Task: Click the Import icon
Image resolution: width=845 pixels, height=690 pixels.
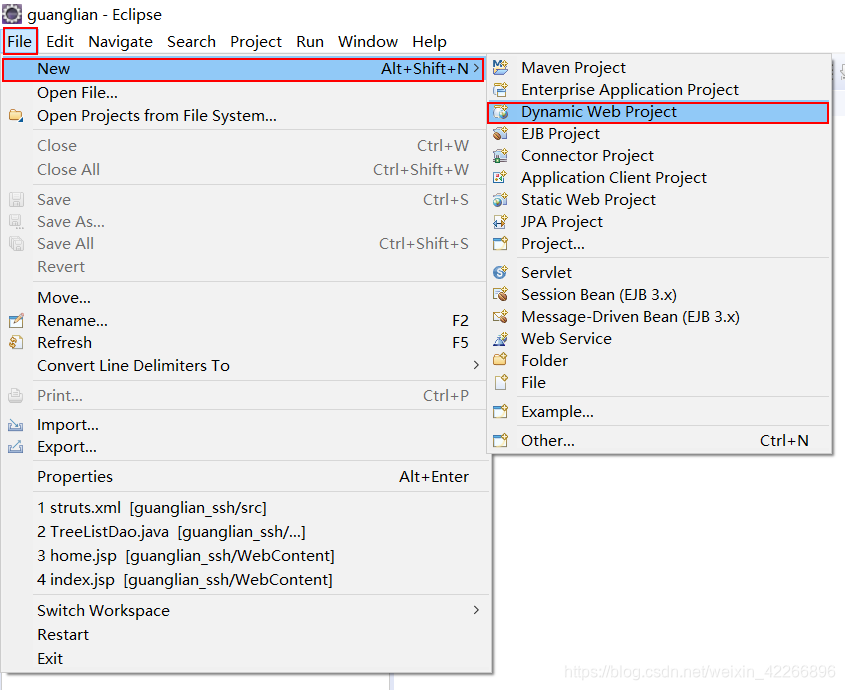Action: pyautogui.click(x=16, y=425)
